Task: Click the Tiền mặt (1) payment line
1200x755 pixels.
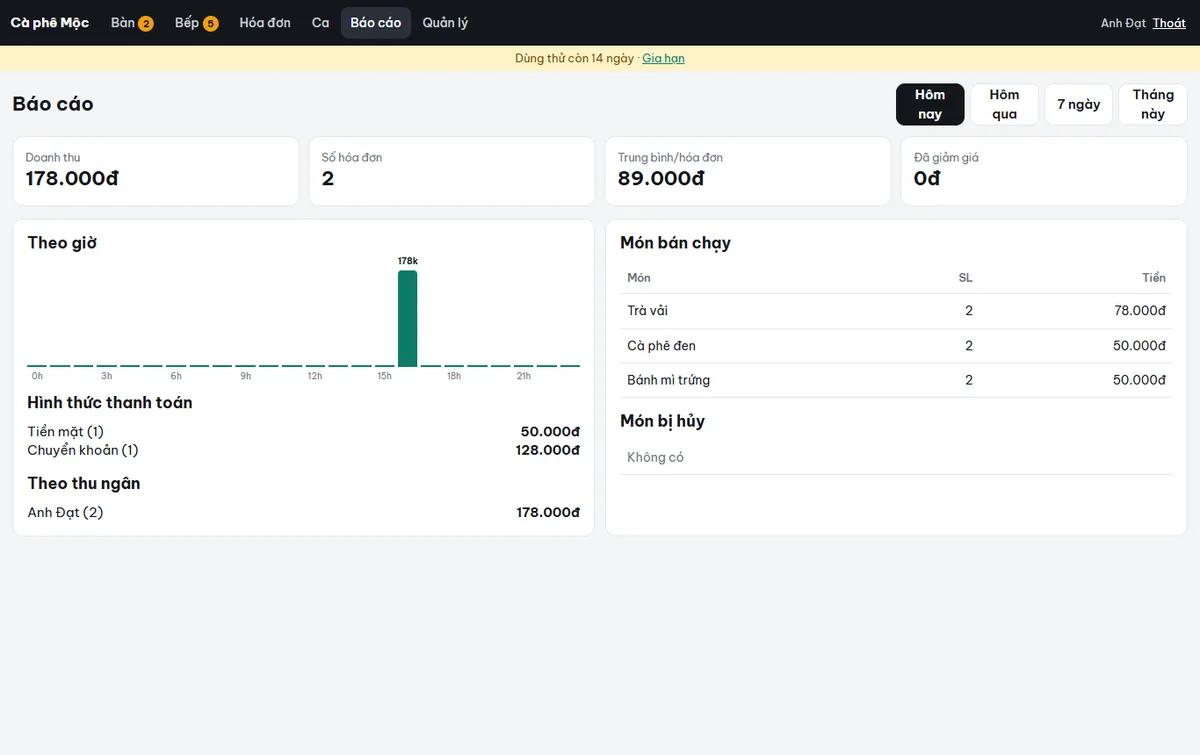Action: click(x=303, y=432)
